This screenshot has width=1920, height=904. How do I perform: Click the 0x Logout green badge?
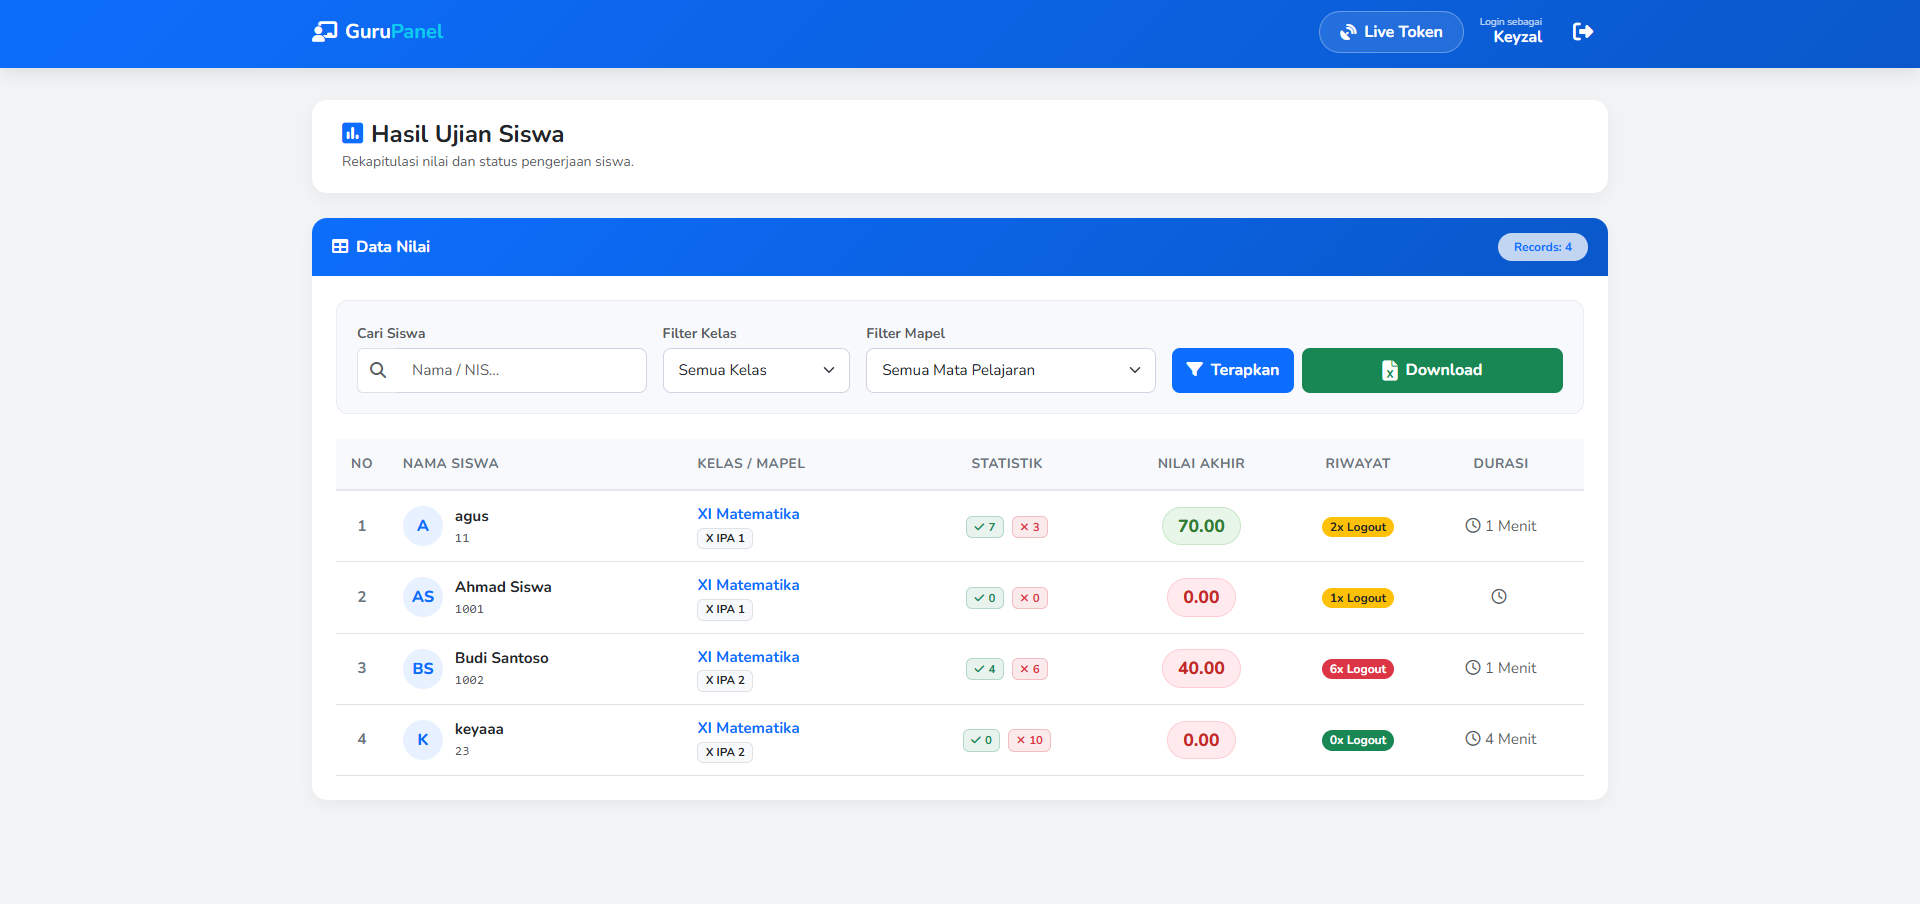[1357, 740]
